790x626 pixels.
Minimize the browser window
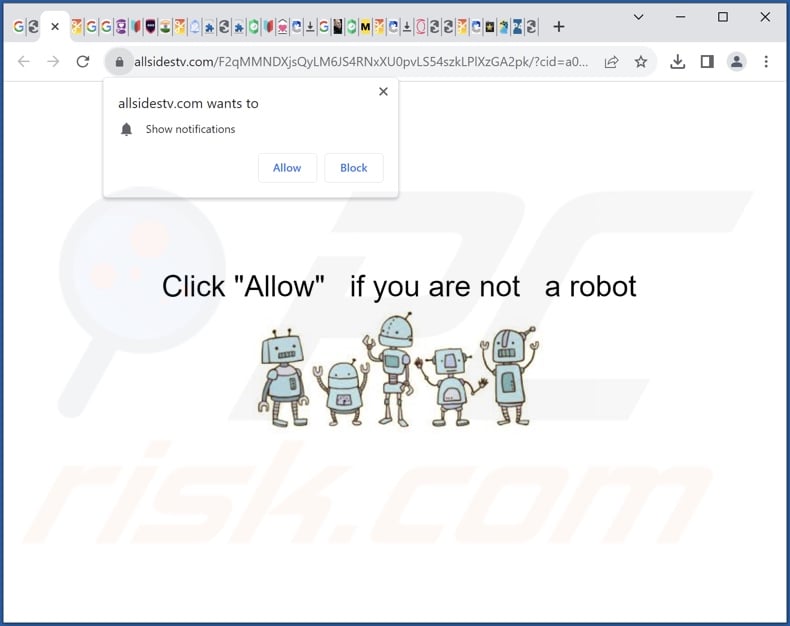click(680, 17)
